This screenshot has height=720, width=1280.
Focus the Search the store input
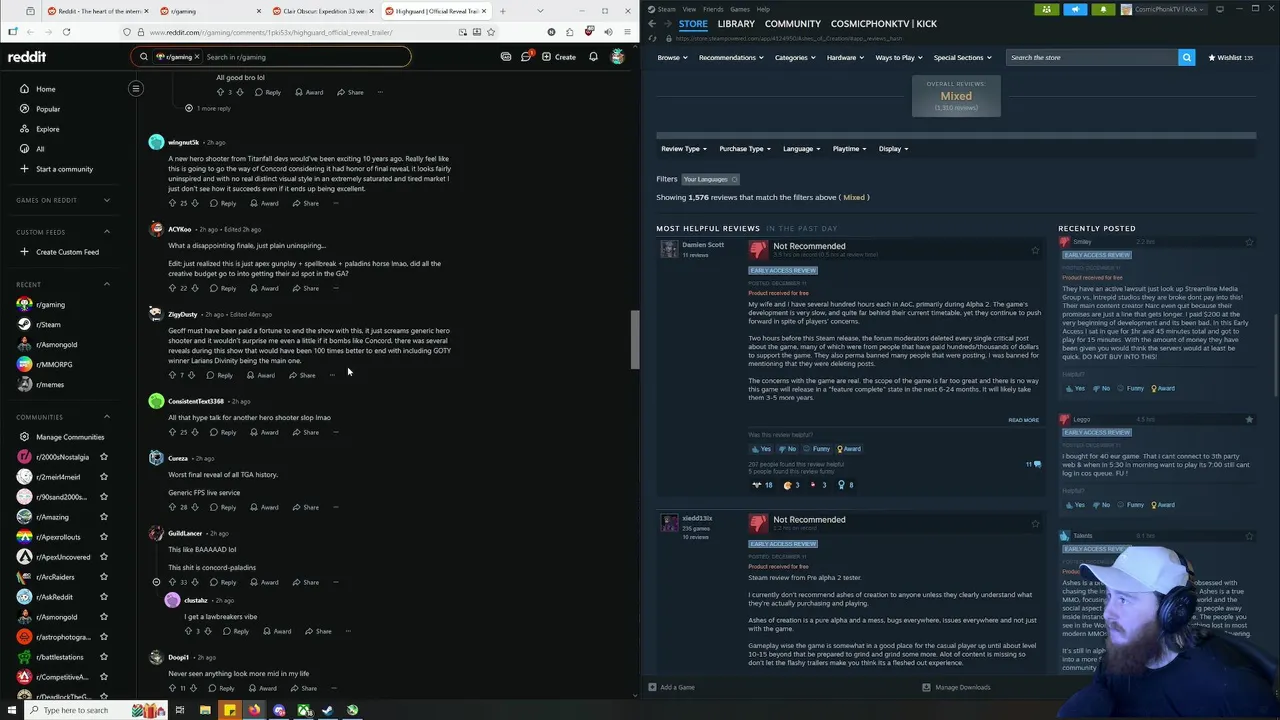click(x=1092, y=57)
